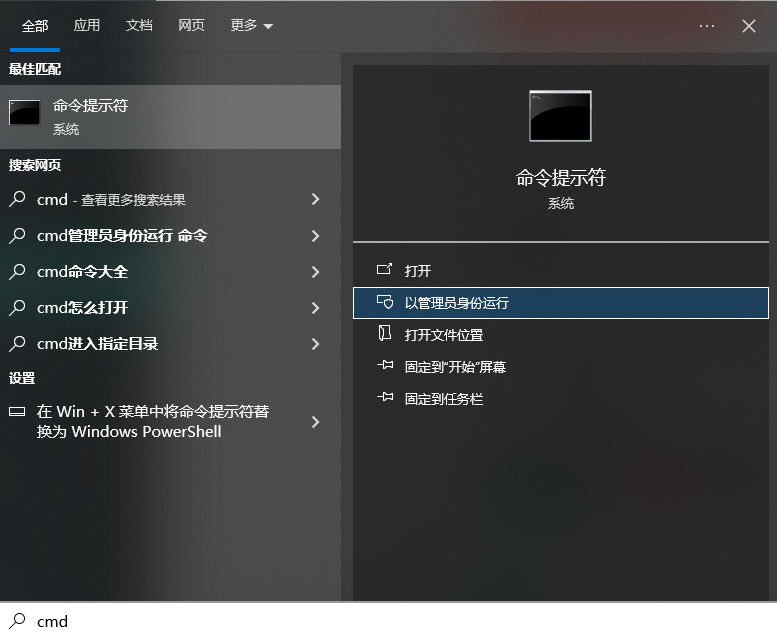Click the shield icon beside 以管理员身份运行

[385, 302]
